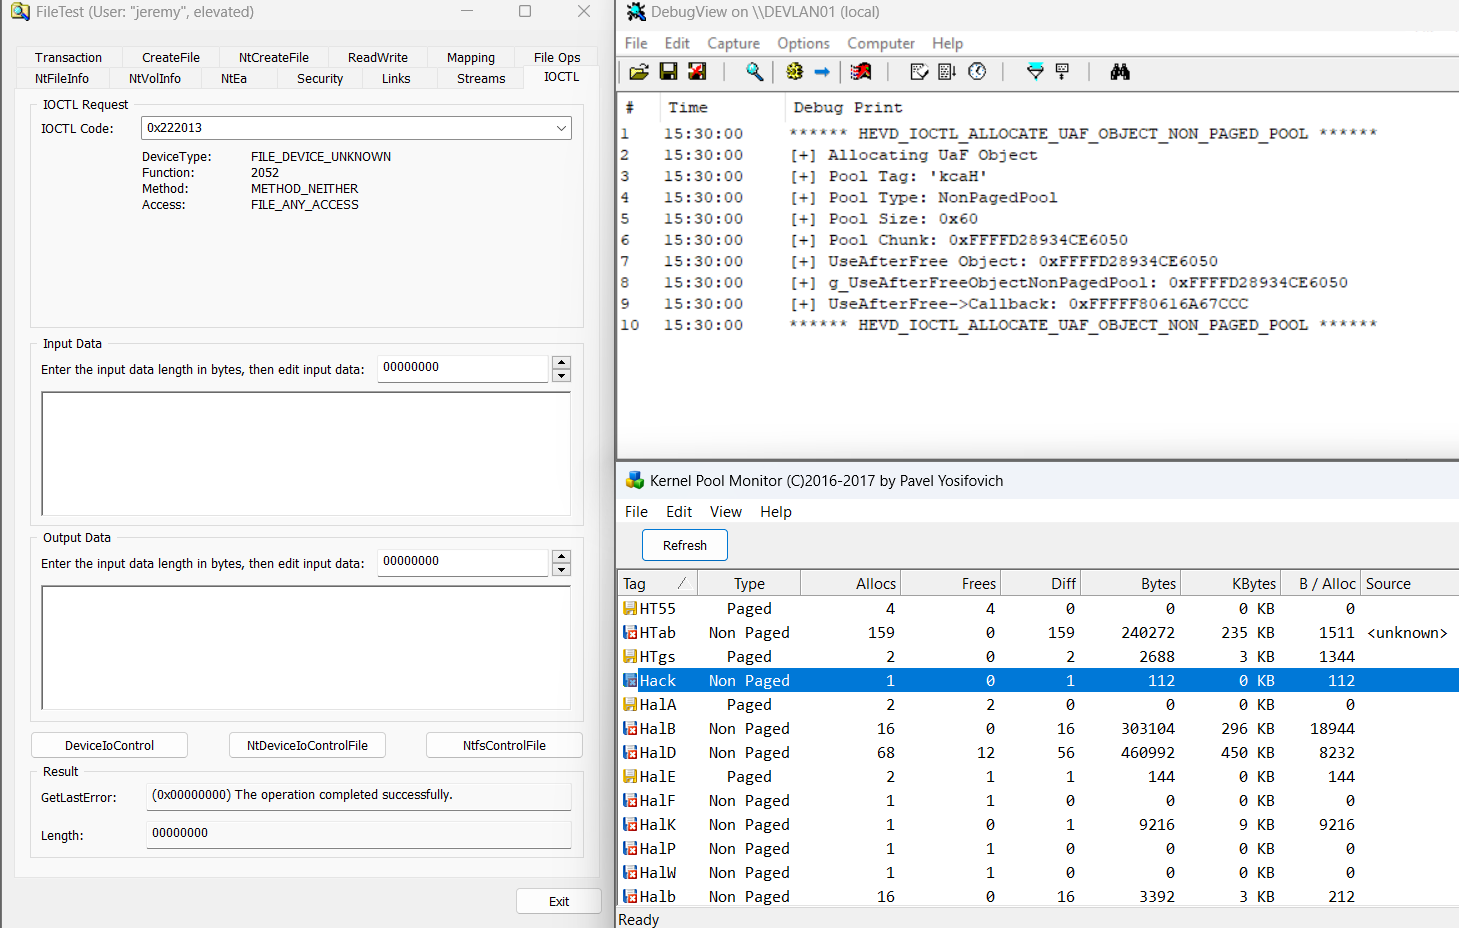Sort the pool list by Diff column
Image resolution: width=1459 pixels, height=928 pixels.
pos(1040,584)
